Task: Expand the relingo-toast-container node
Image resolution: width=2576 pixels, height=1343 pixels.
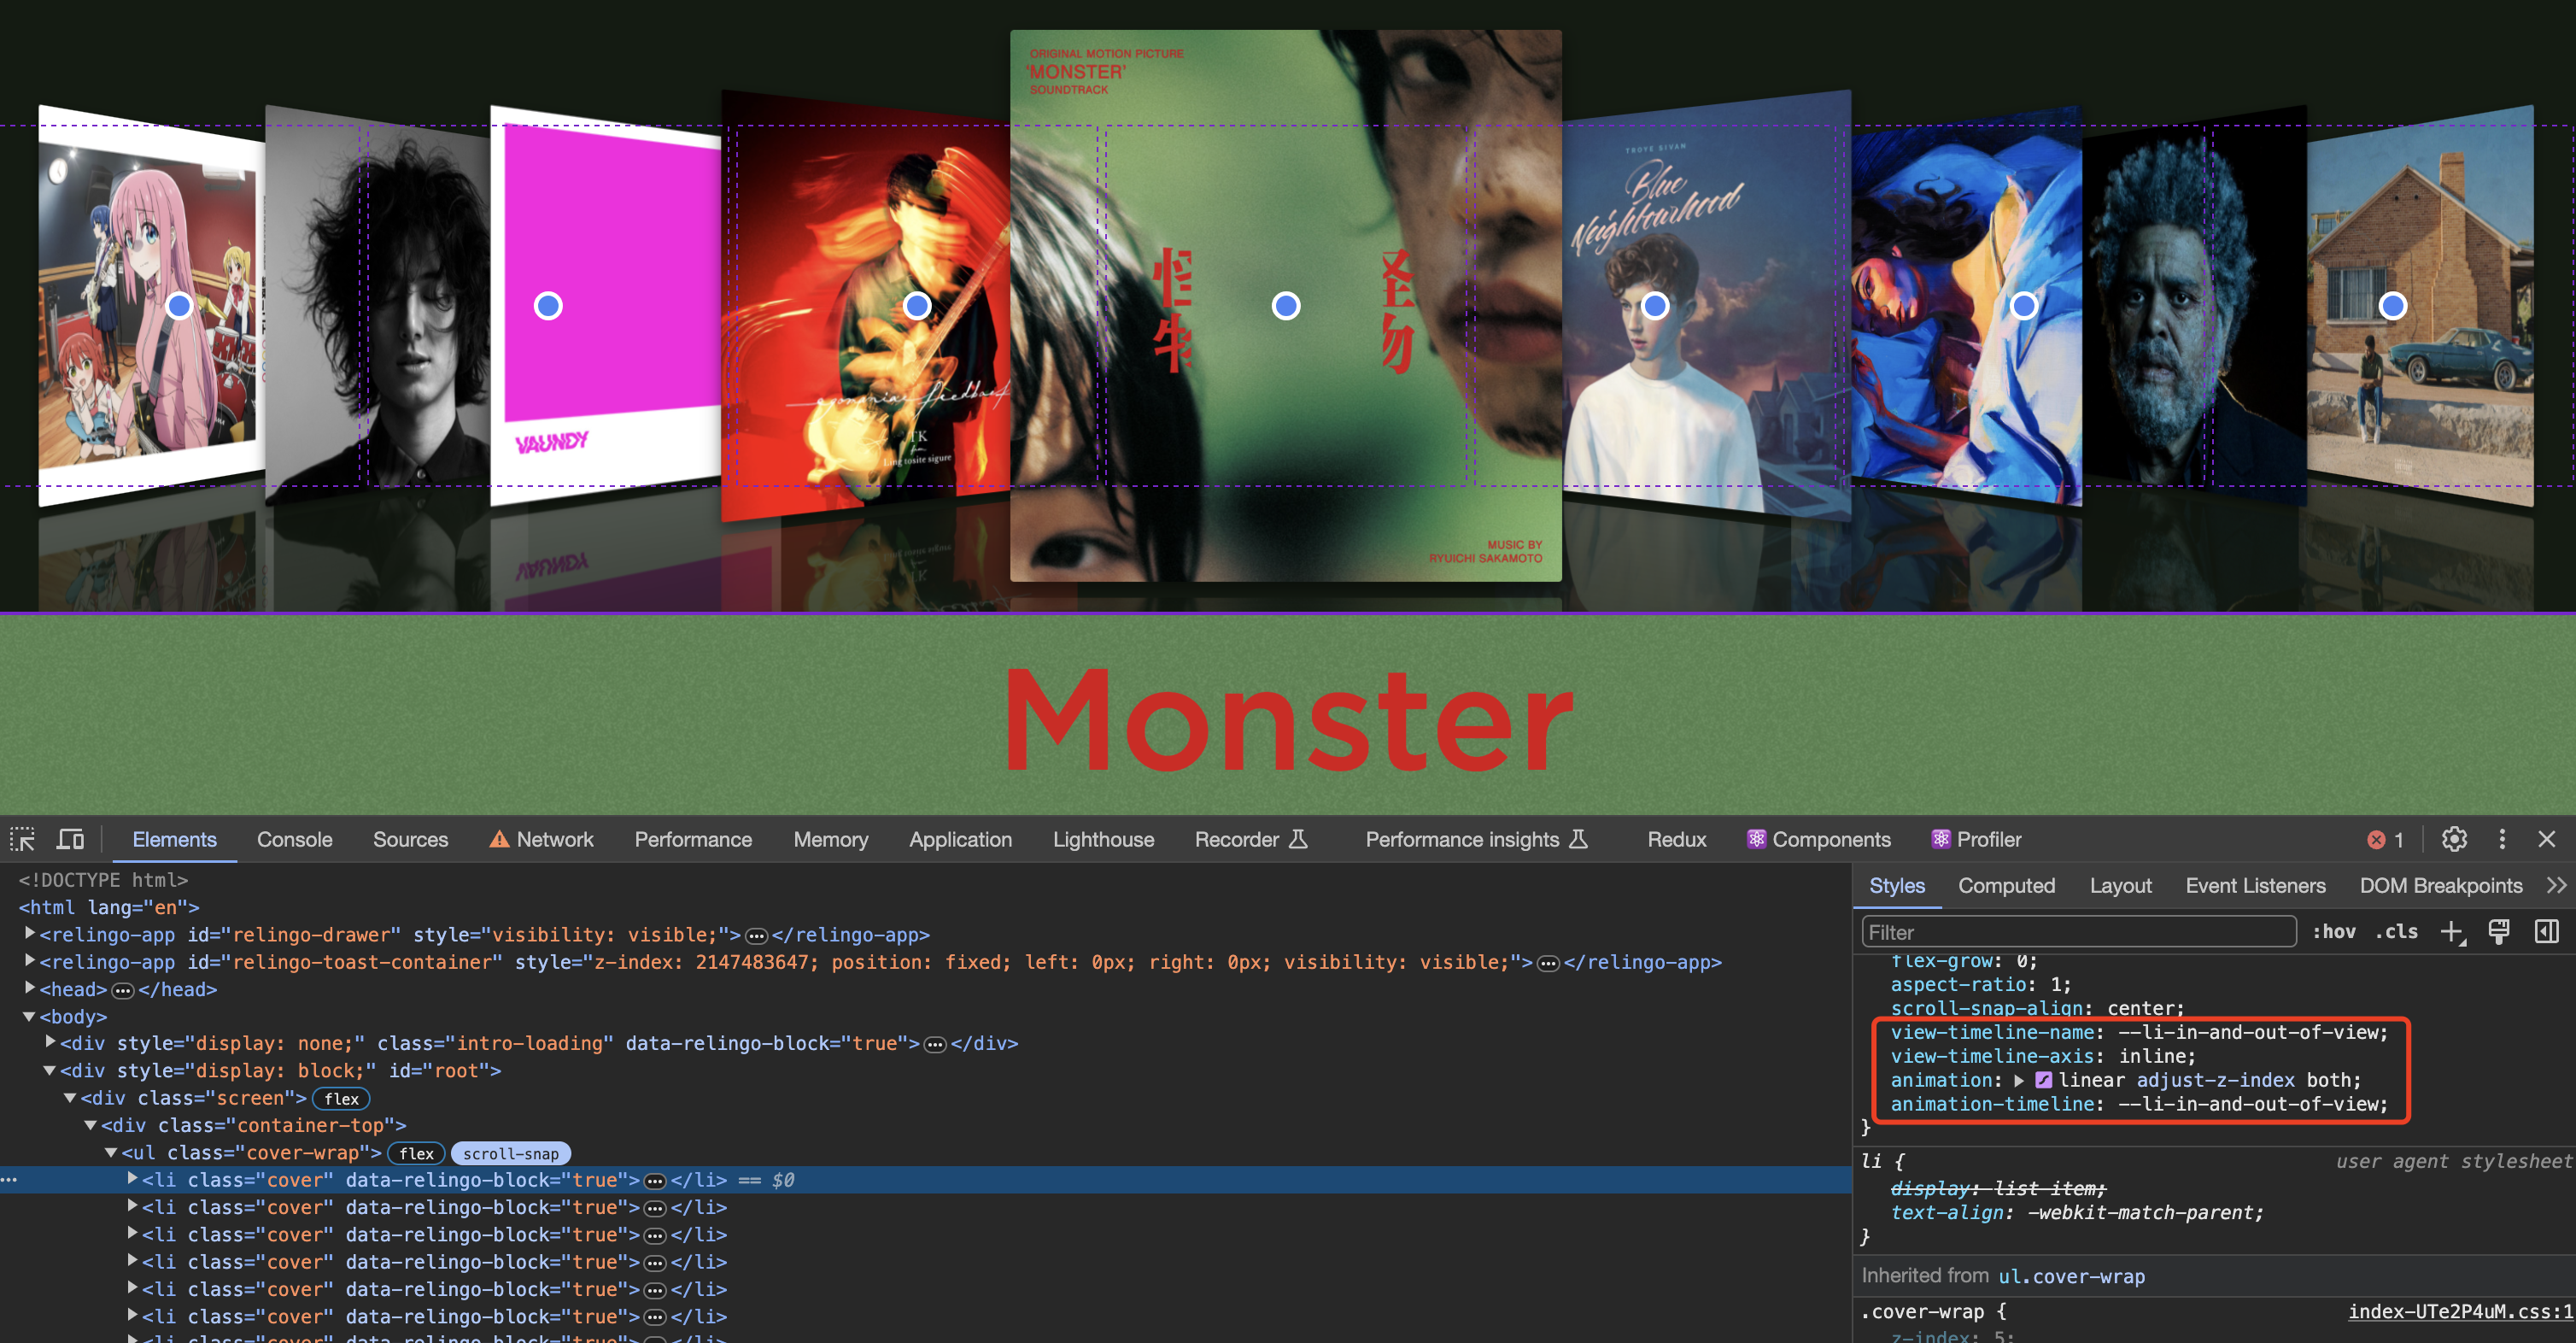Action: pyautogui.click(x=30, y=960)
